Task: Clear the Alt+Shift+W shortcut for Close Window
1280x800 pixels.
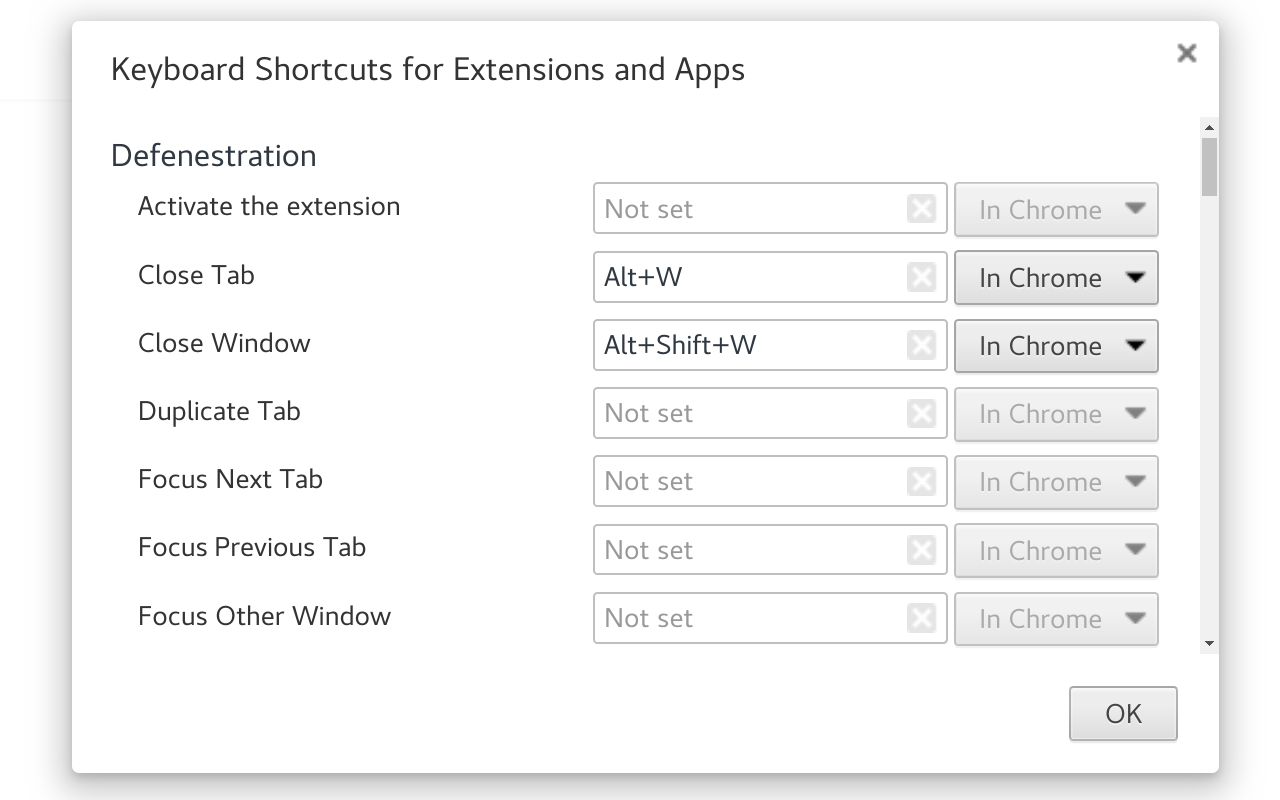Action: pyautogui.click(x=921, y=345)
